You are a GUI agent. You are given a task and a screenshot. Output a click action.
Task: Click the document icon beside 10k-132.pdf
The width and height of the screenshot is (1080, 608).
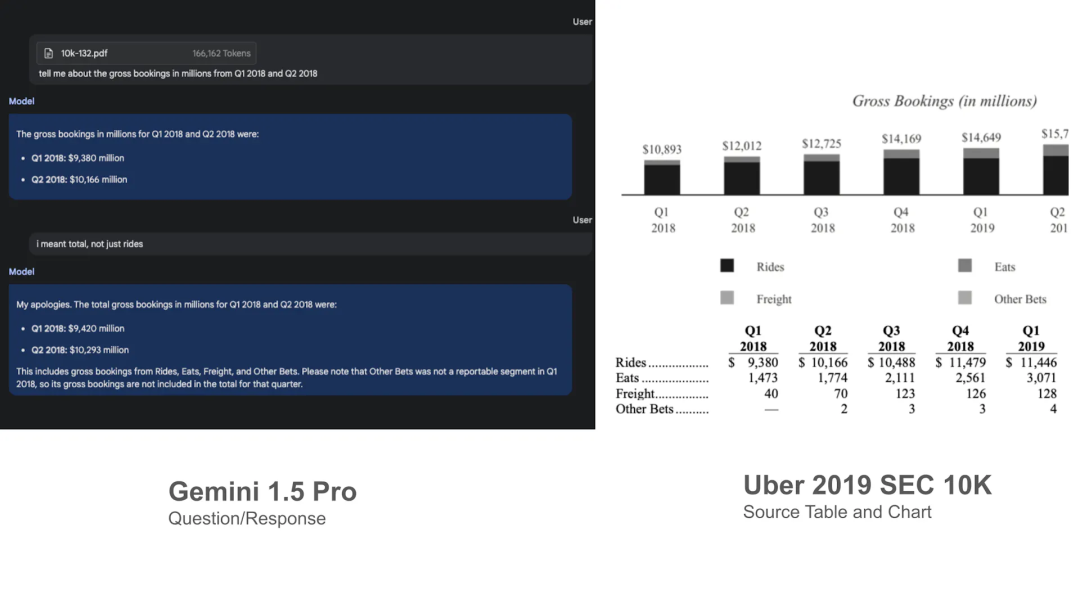[x=48, y=53]
